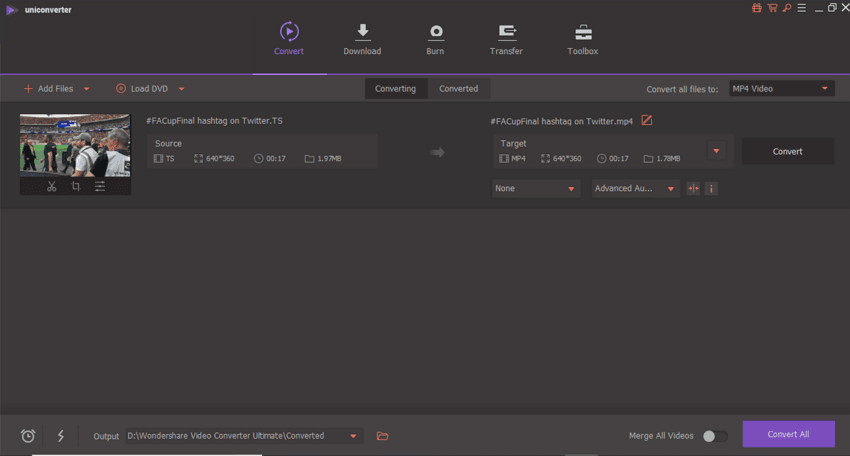Click the shopping cart icon in title bar
Screen dimensions: 850x456
point(771,8)
